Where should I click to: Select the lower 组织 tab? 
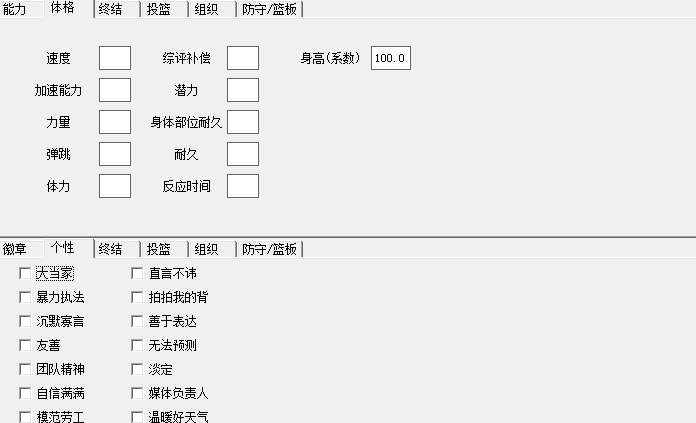(207, 249)
